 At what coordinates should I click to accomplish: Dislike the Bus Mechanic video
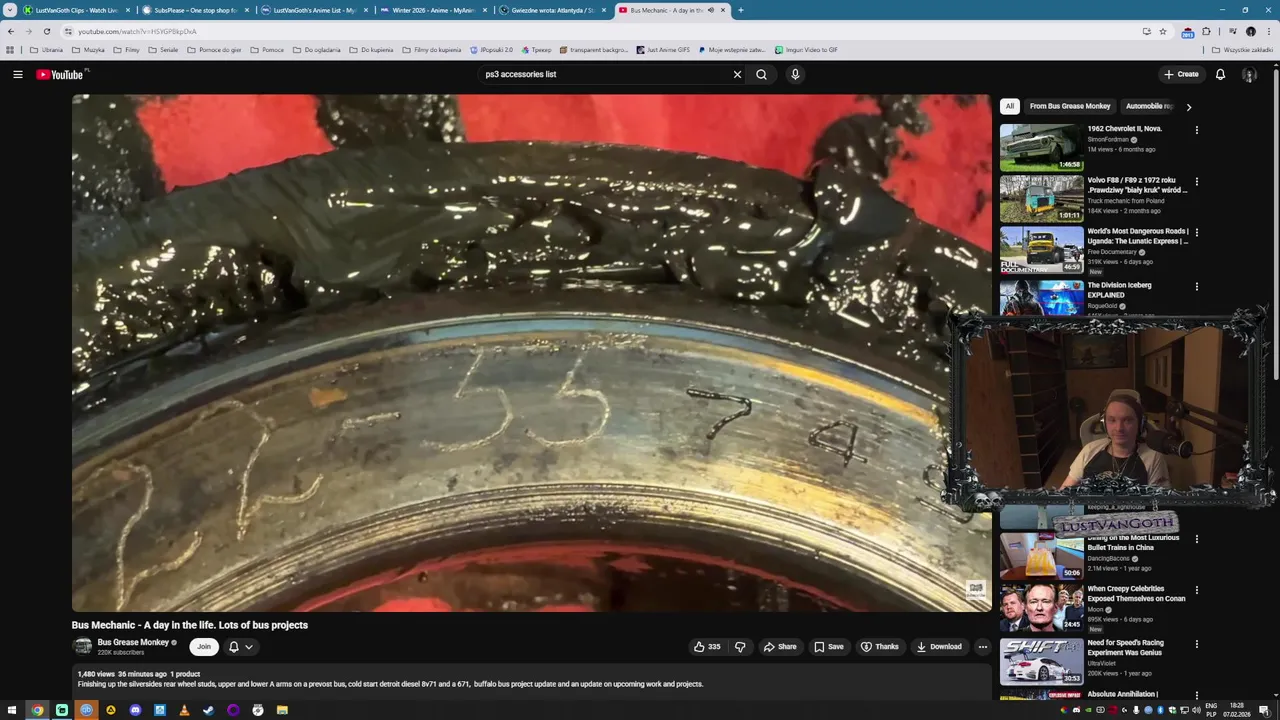coord(740,646)
